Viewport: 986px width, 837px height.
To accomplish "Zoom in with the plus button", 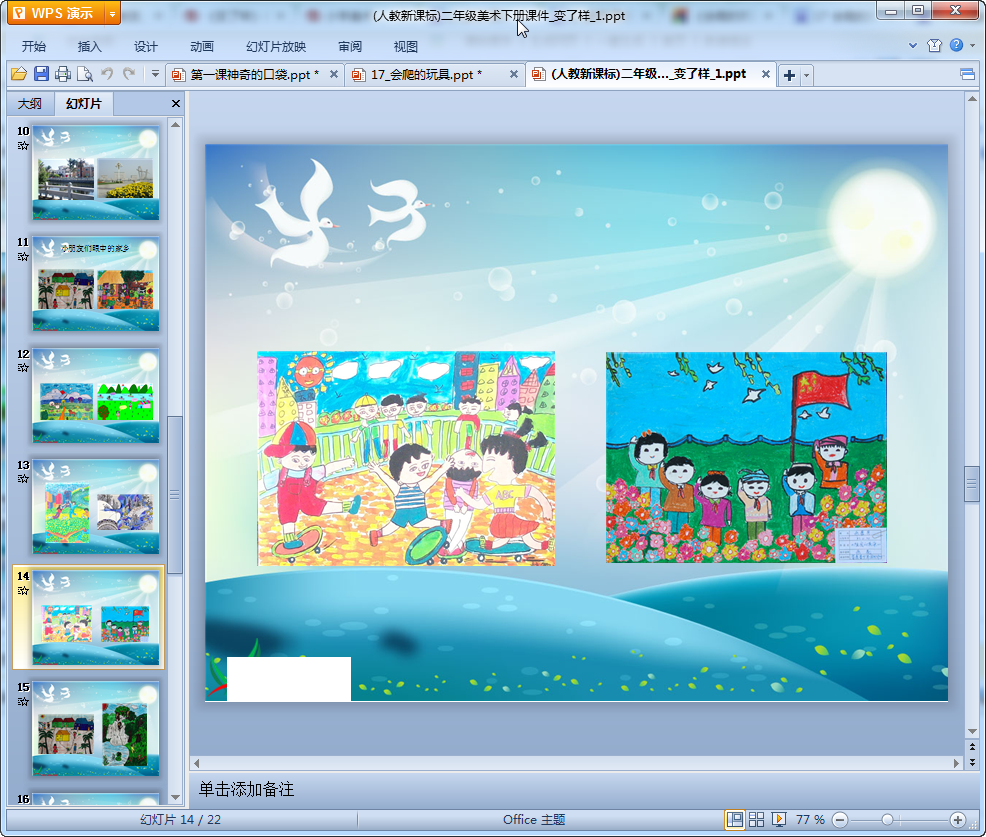I will pyautogui.click(x=958, y=819).
